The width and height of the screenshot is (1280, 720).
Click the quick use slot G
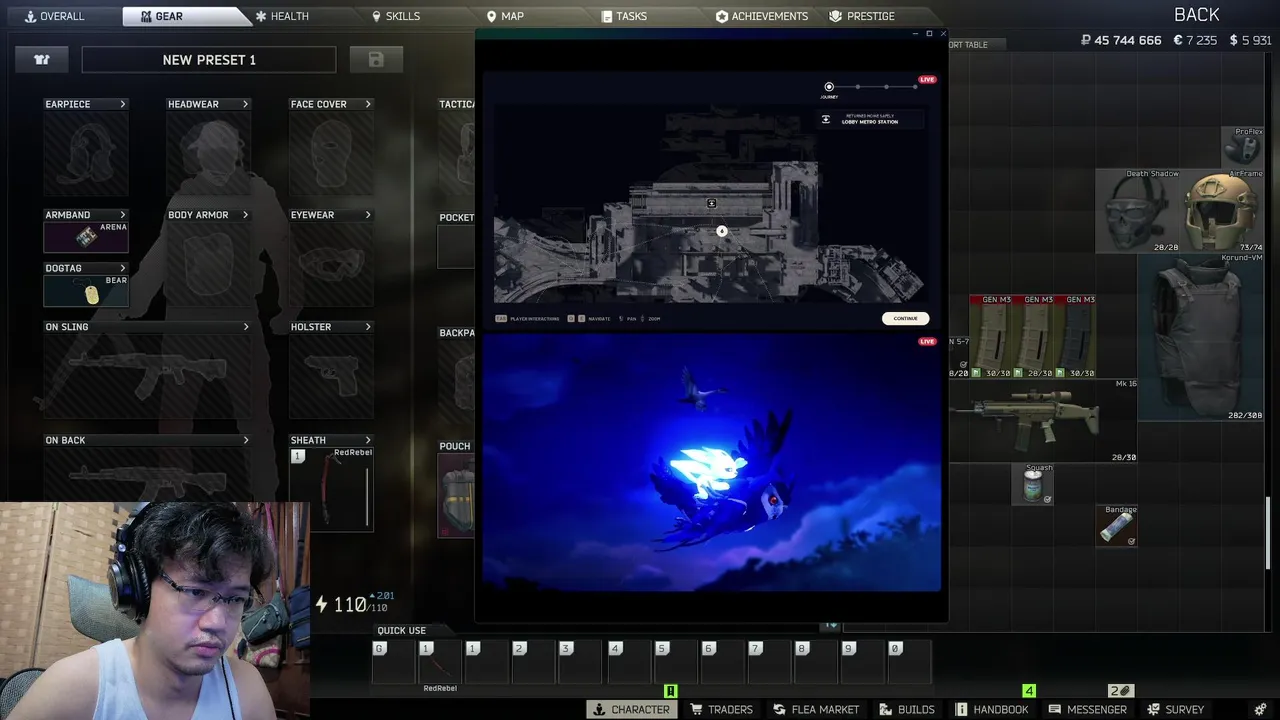393,662
